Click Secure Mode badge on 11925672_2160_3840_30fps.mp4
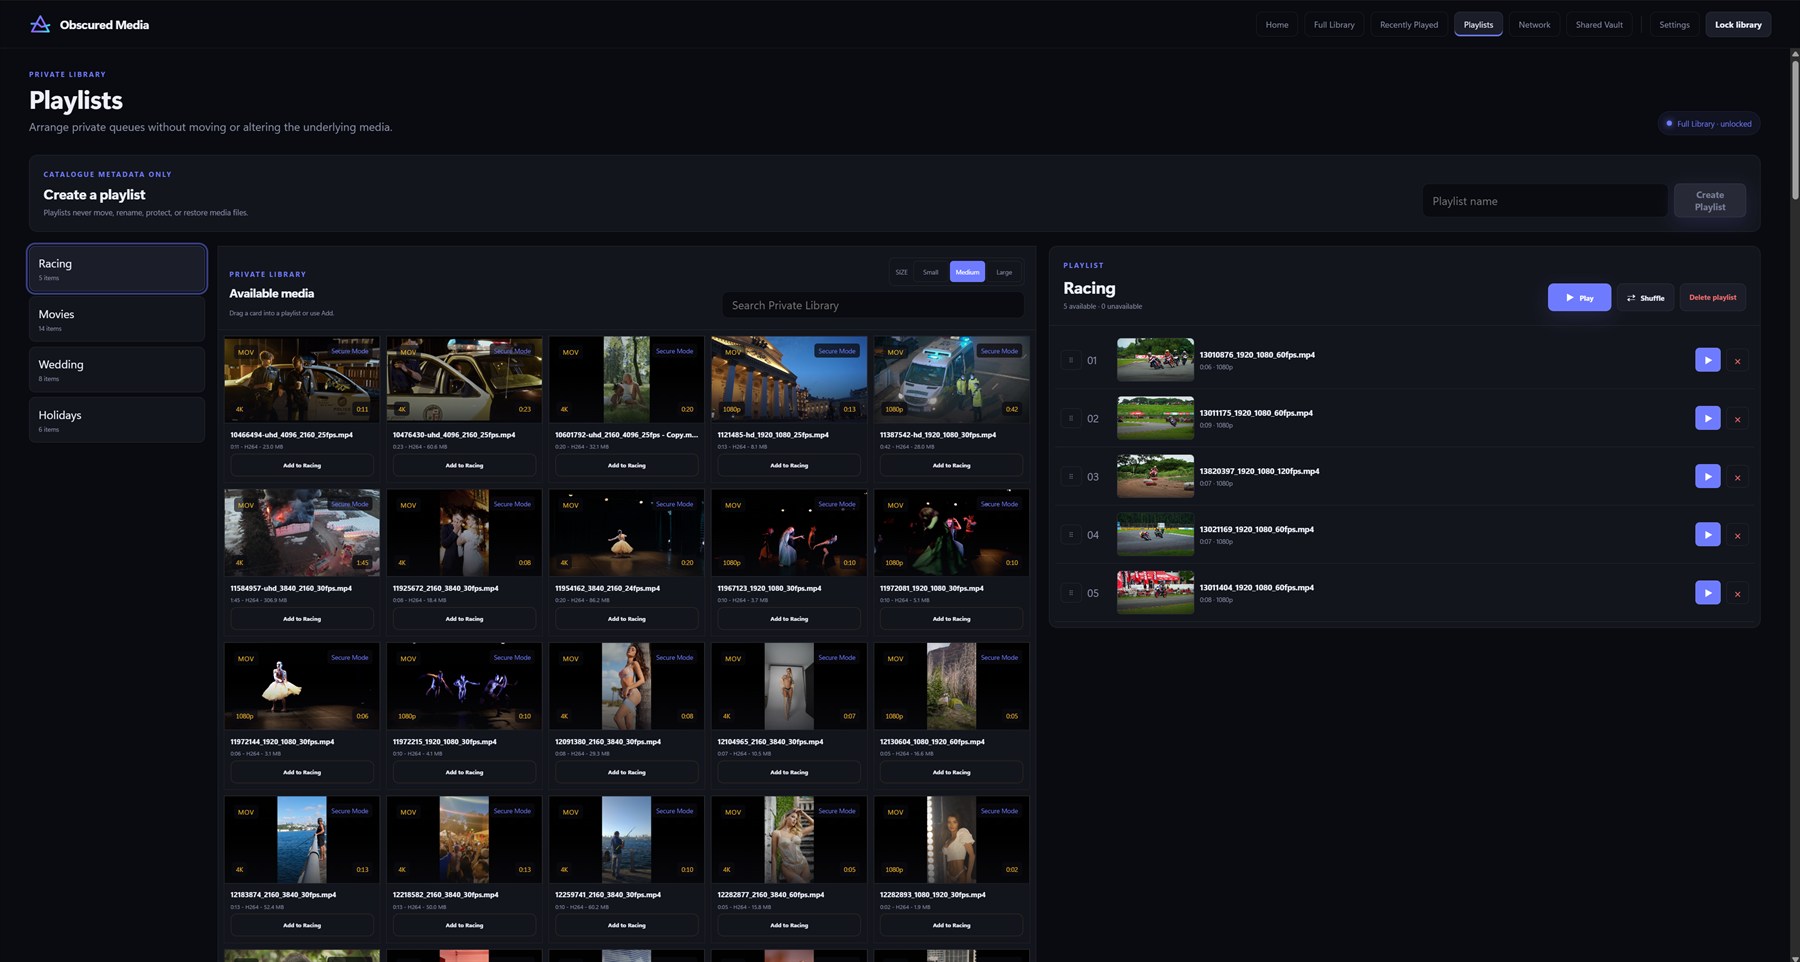Viewport: 1800px width, 962px height. (512, 504)
